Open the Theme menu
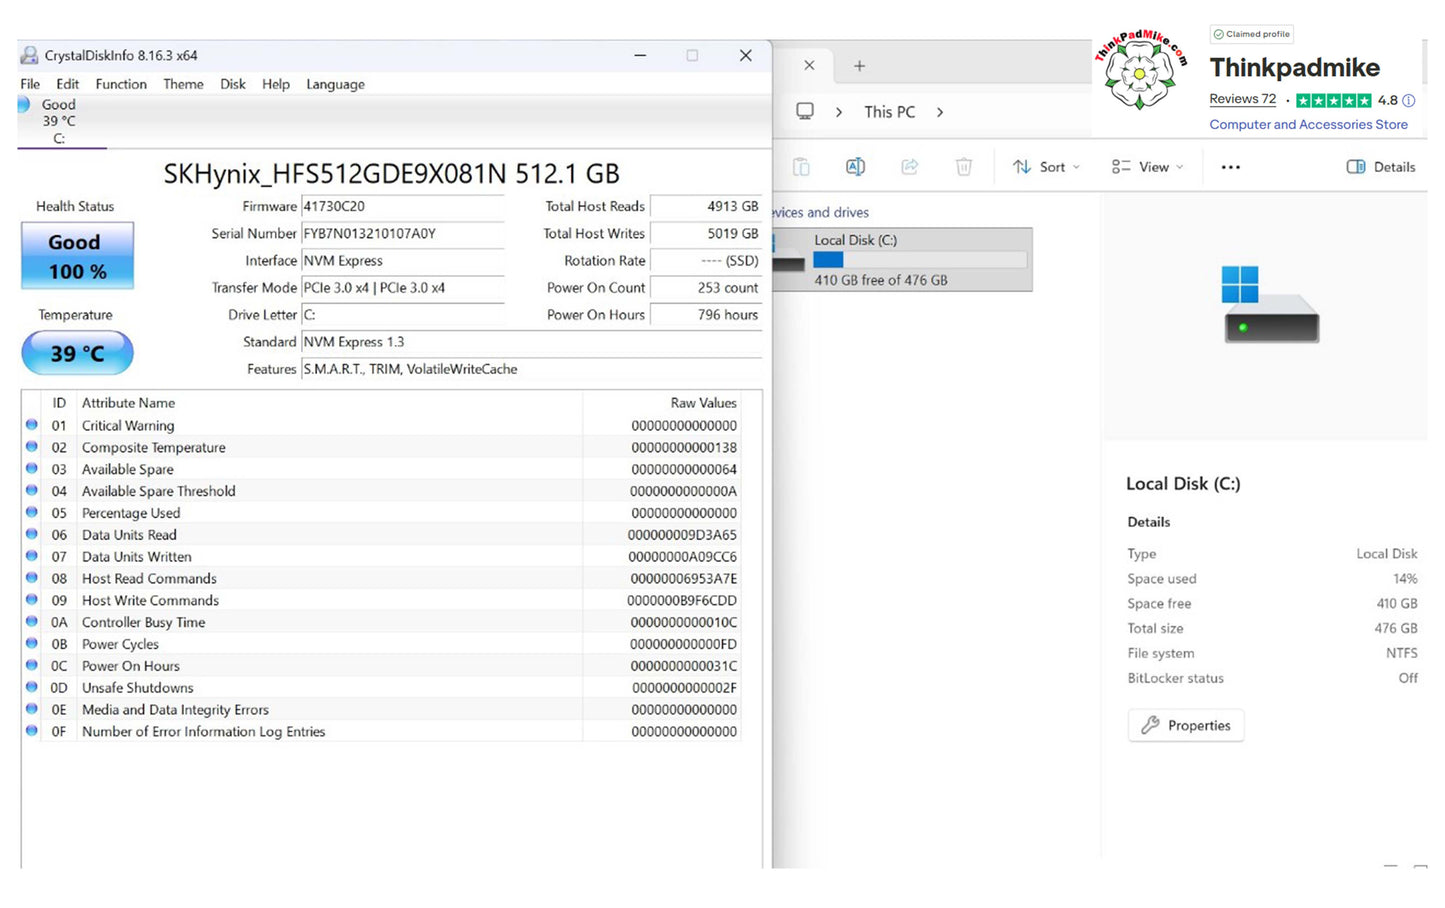Viewport: 1445px width, 908px height. click(183, 84)
